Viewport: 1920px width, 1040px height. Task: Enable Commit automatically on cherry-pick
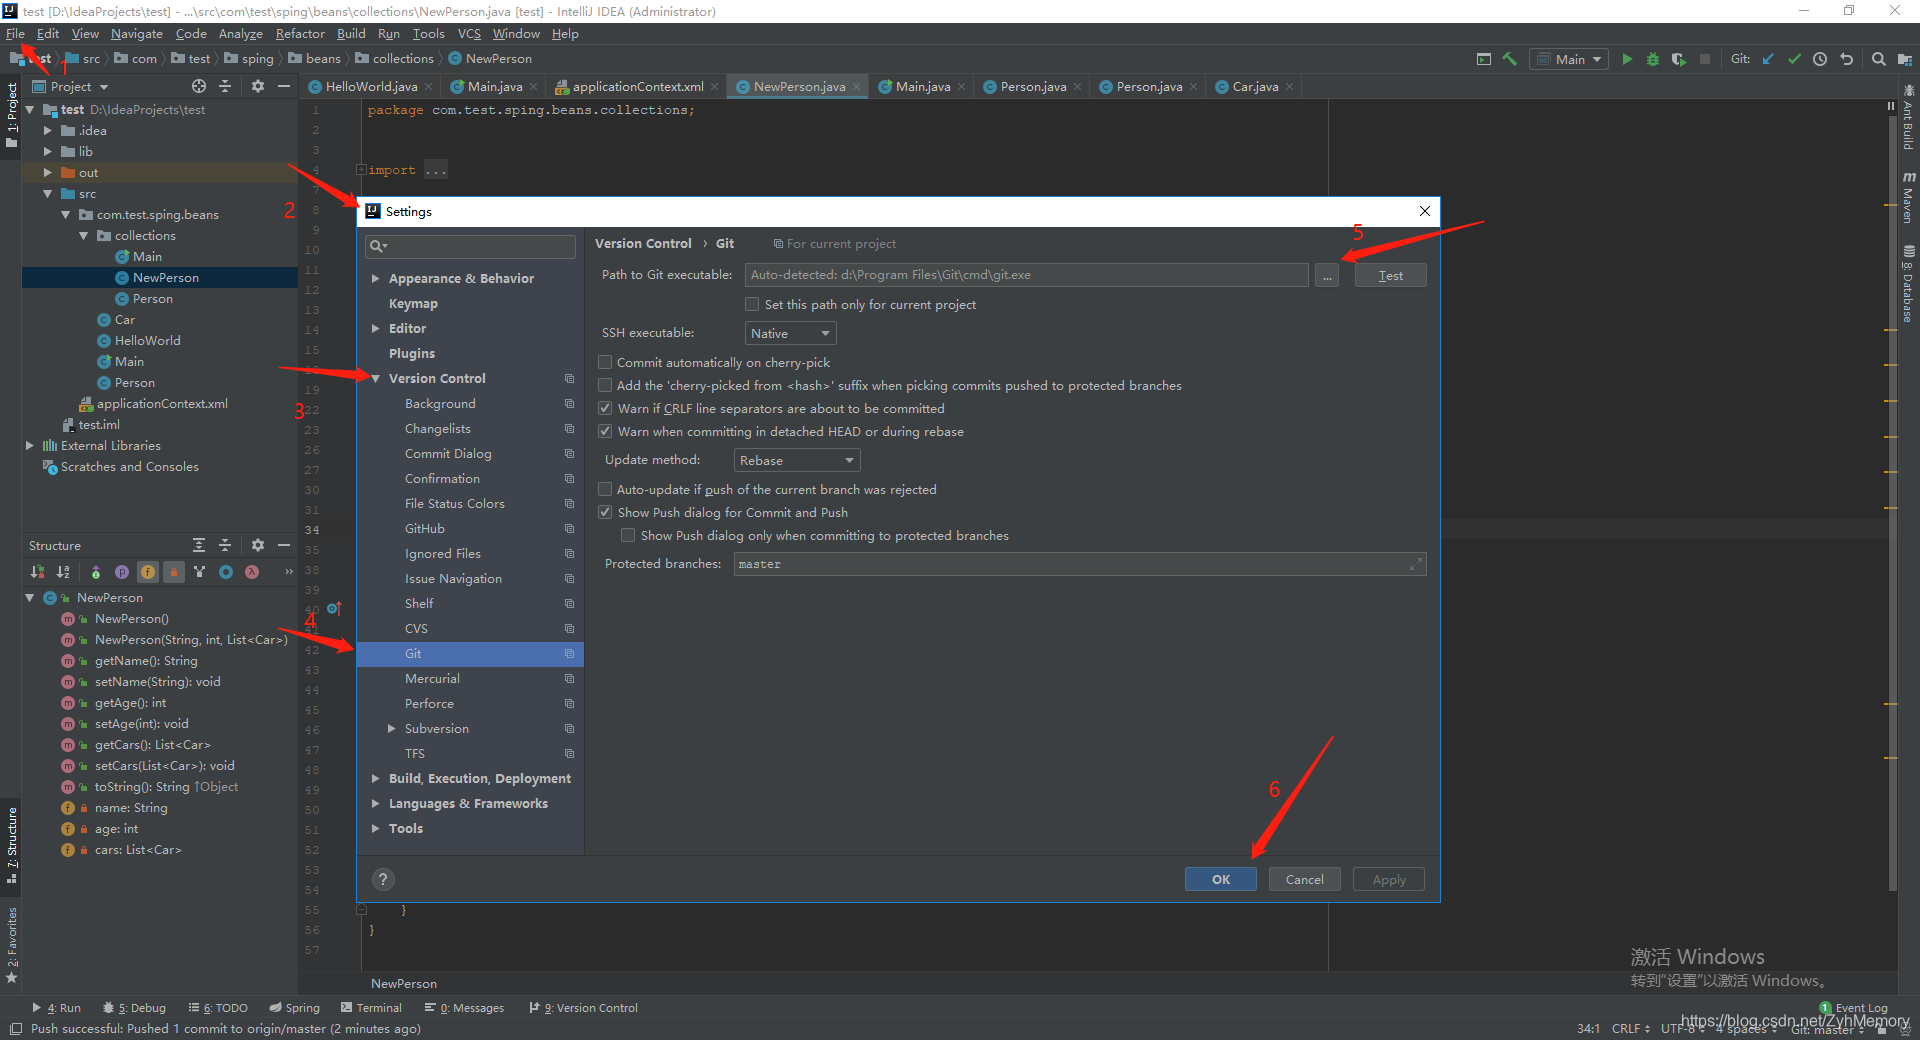click(605, 362)
